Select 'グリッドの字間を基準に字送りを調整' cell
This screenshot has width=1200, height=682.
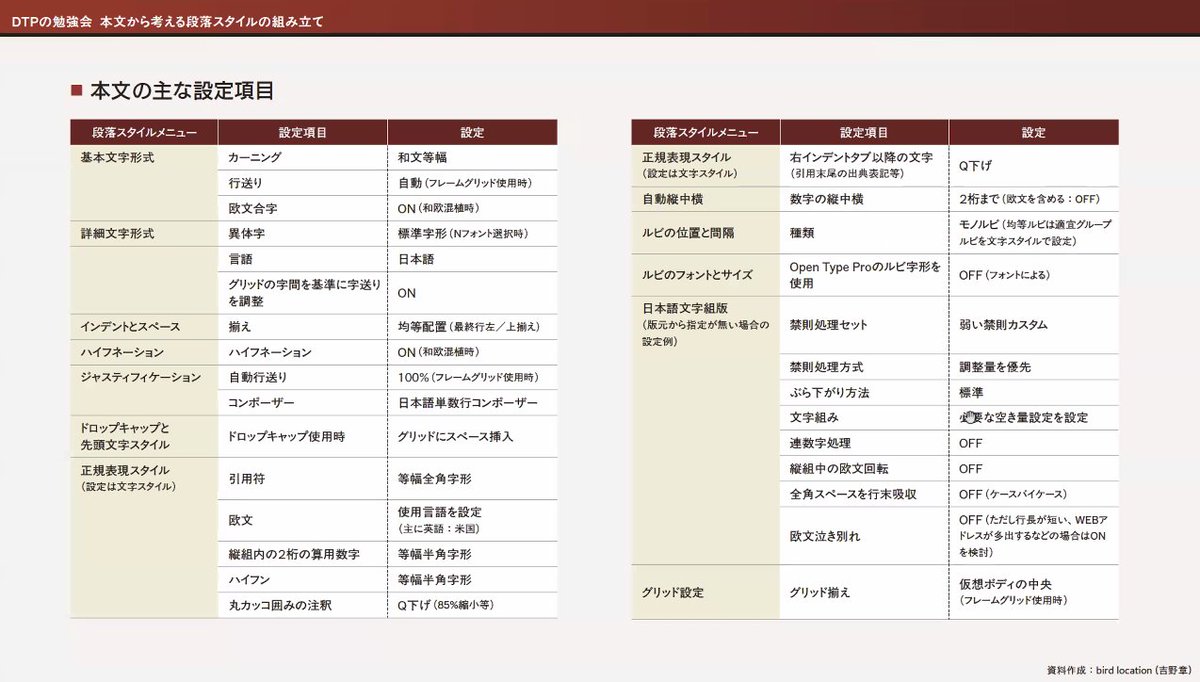pyautogui.click(x=305, y=293)
